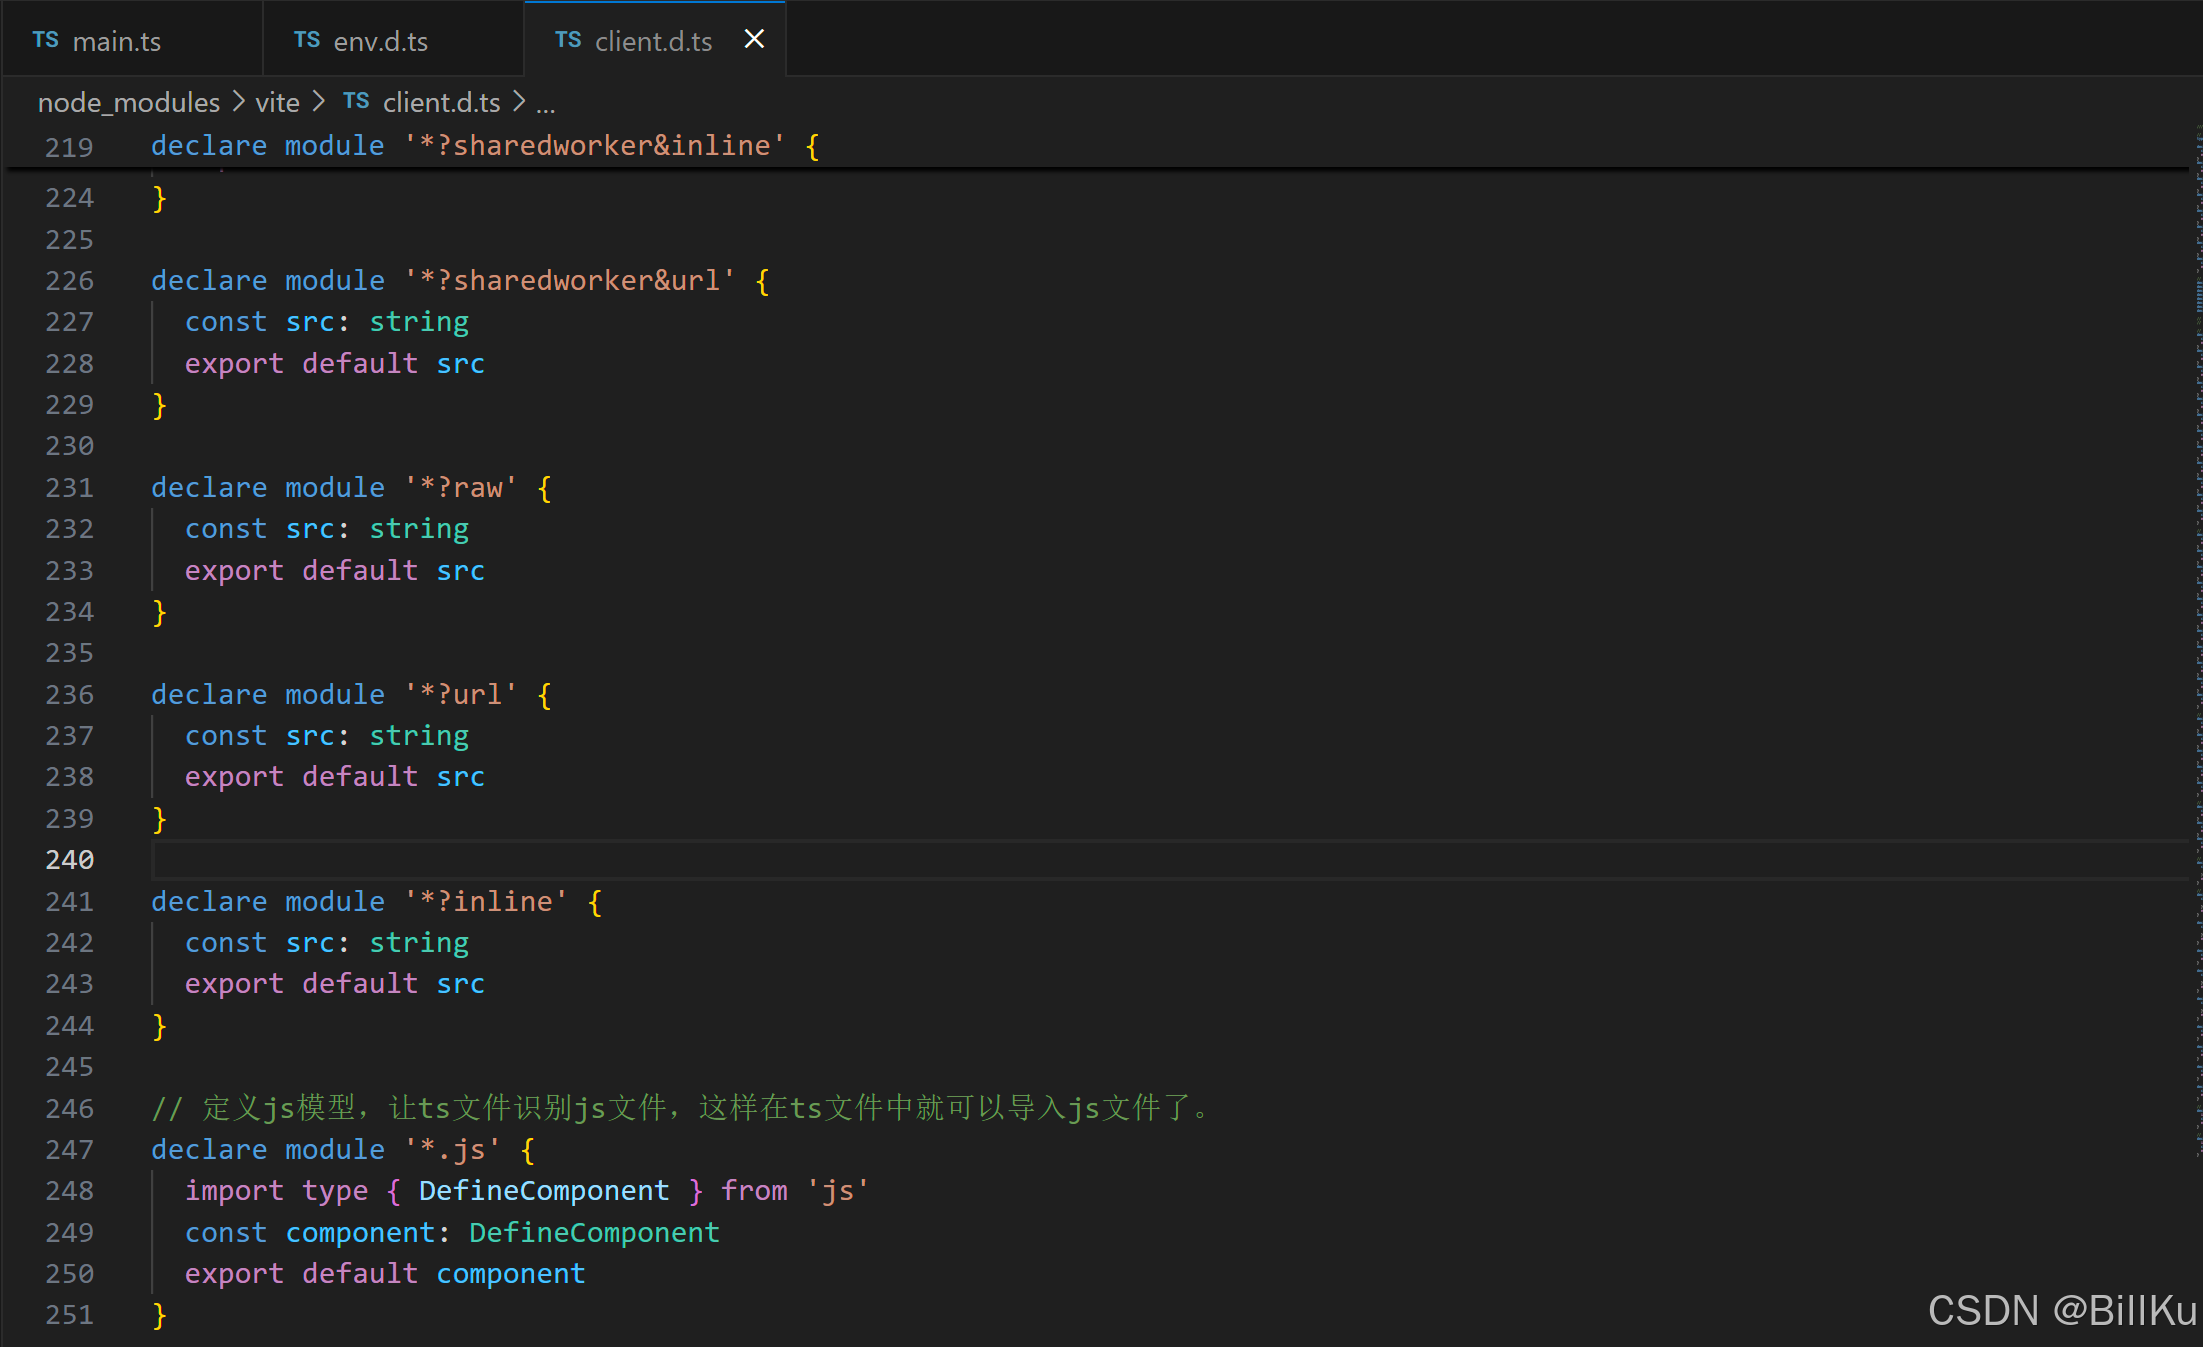Click the chevron after node_modules breadcrumb
The height and width of the screenshot is (1347, 2203).
pyautogui.click(x=238, y=101)
